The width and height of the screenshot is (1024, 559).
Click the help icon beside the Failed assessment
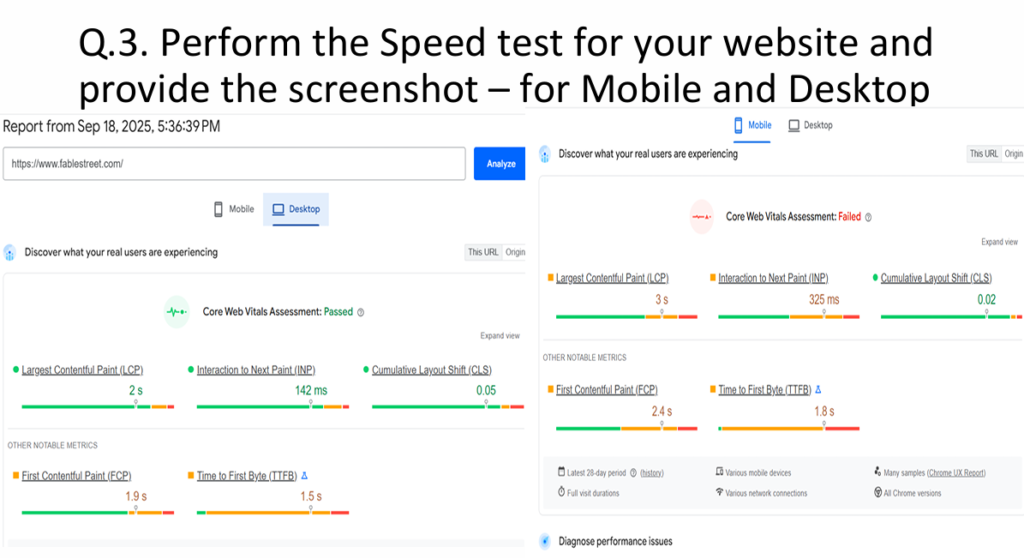[x=868, y=217]
